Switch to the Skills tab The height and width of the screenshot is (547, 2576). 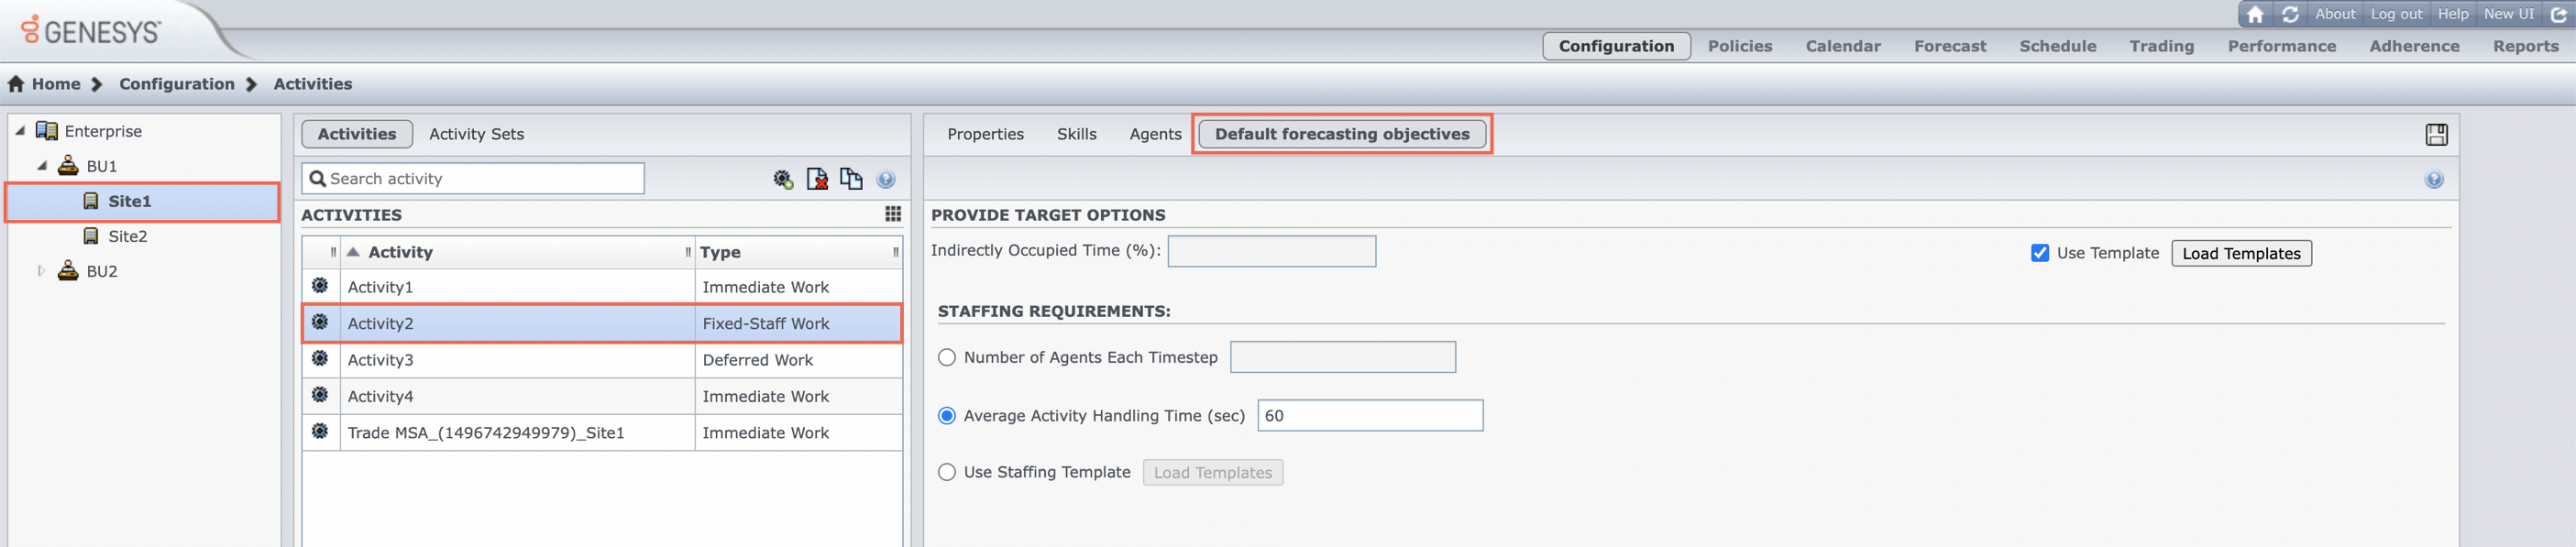coord(1076,134)
